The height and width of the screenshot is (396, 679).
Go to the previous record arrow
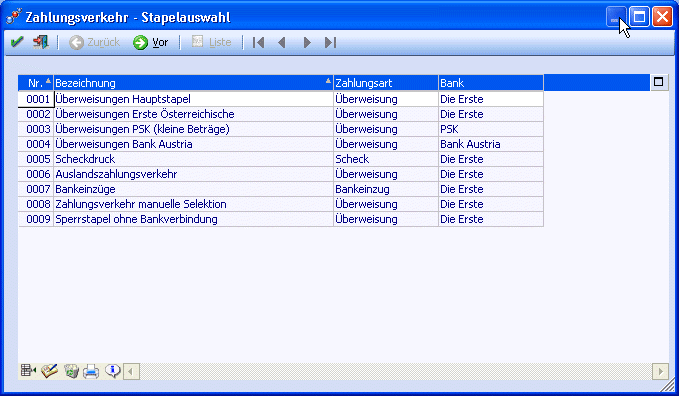coord(282,42)
